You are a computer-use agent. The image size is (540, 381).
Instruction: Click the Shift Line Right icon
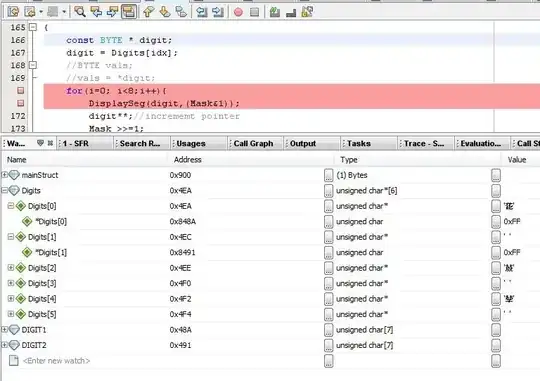pyautogui.click(x=218, y=12)
